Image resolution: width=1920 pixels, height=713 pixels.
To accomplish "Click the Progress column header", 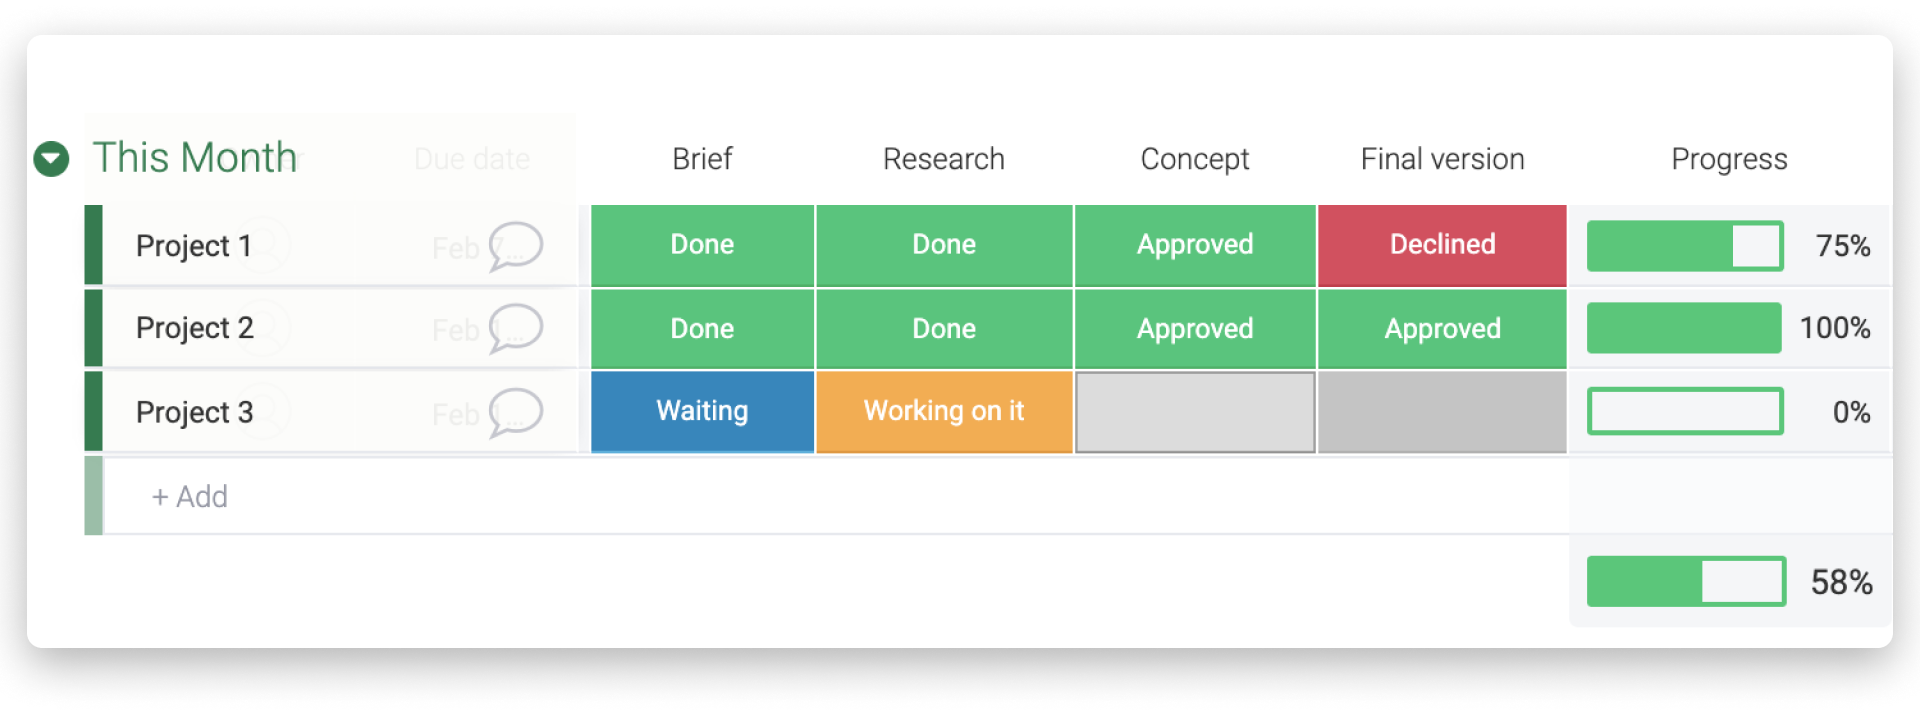I will pyautogui.click(x=1729, y=159).
